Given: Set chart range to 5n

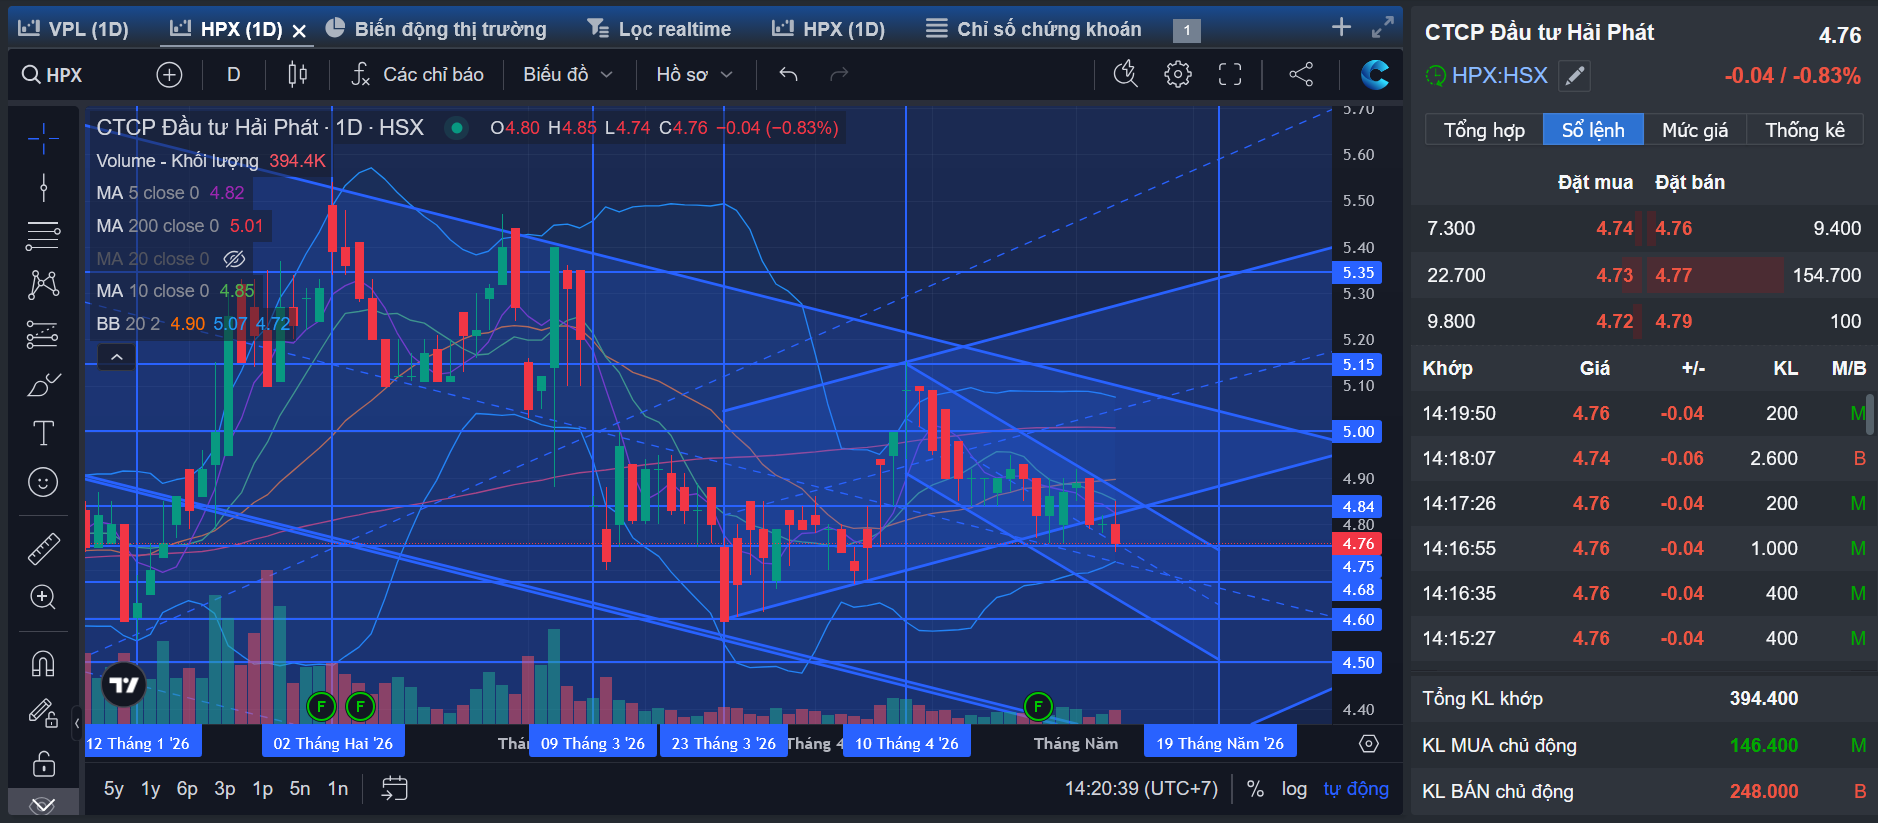Looking at the screenshot, I should (300, 789).
